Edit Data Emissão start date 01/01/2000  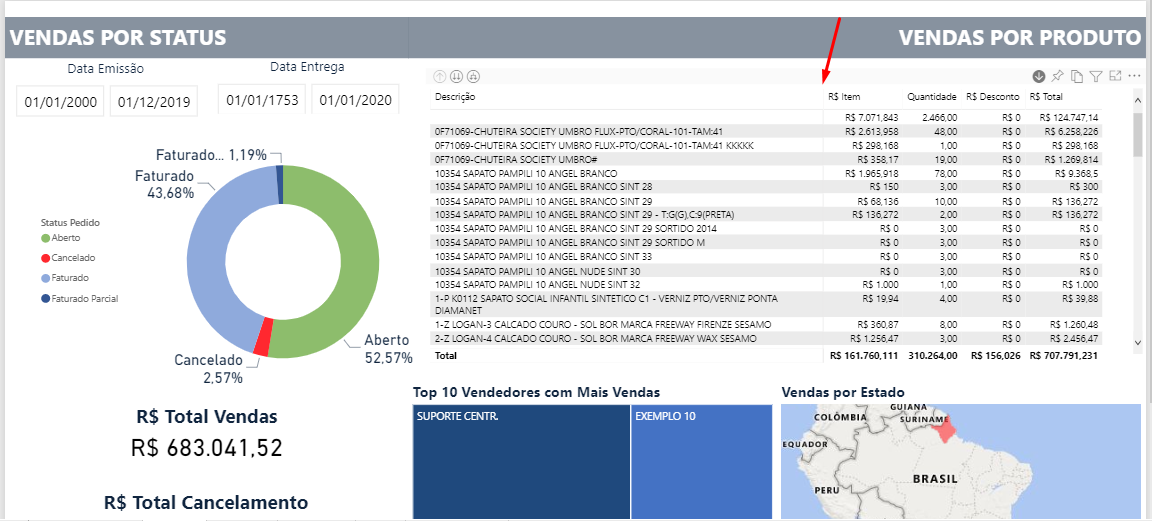point(61,101)
